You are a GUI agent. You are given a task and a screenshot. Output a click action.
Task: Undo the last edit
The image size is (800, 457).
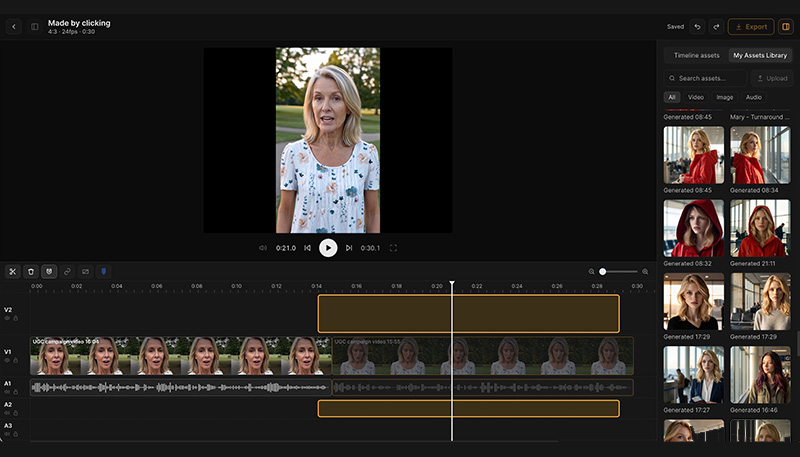pos(697,27)
